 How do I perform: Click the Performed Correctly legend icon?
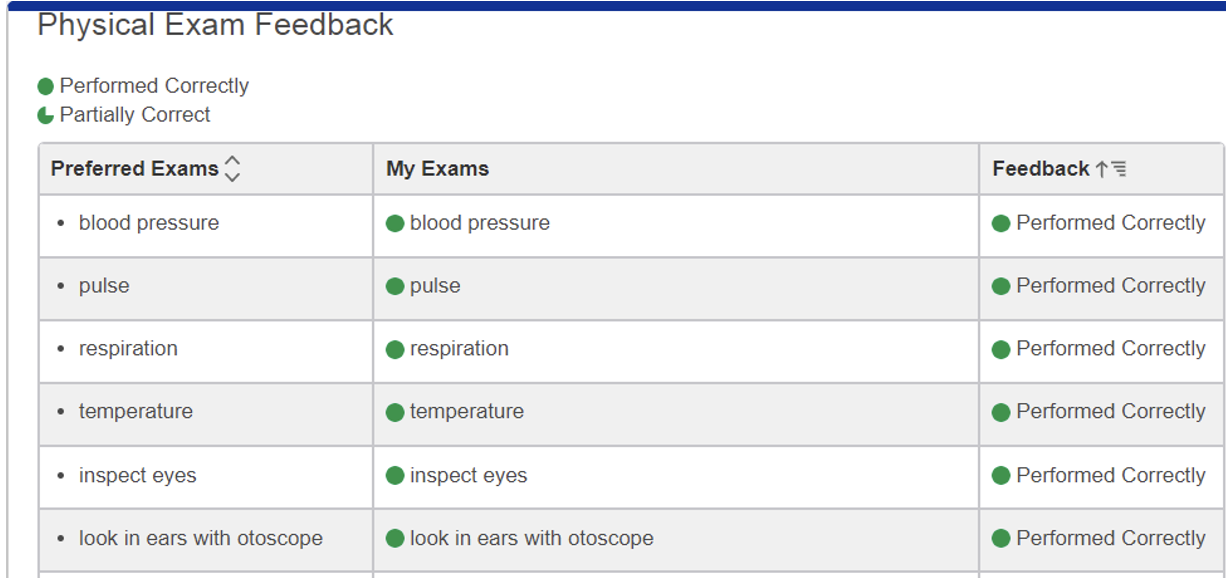[x=45, y=87]
